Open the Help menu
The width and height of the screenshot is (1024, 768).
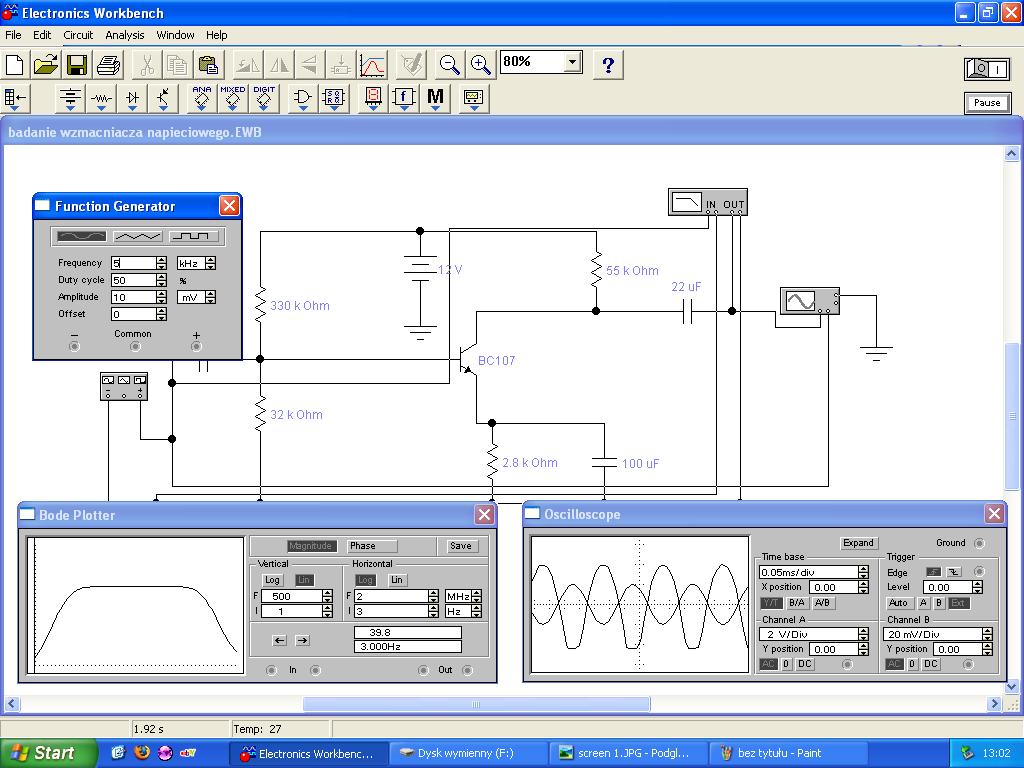click(217, 35)
